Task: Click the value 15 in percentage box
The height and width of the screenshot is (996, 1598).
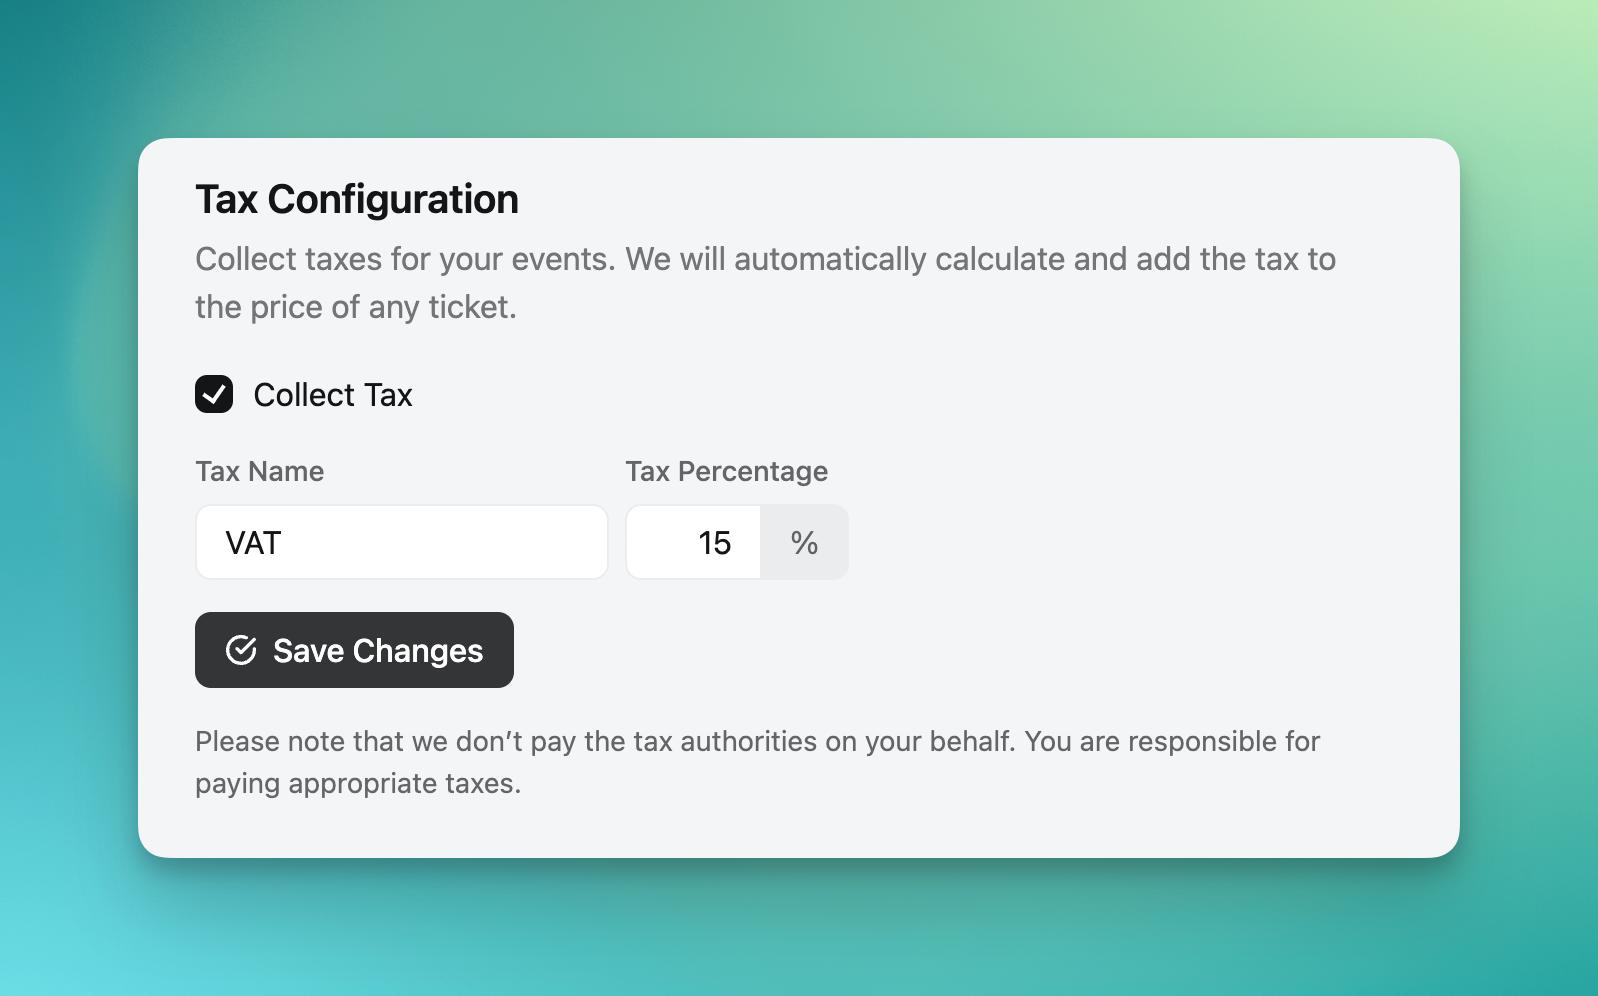Action: [x=714, y=543]
